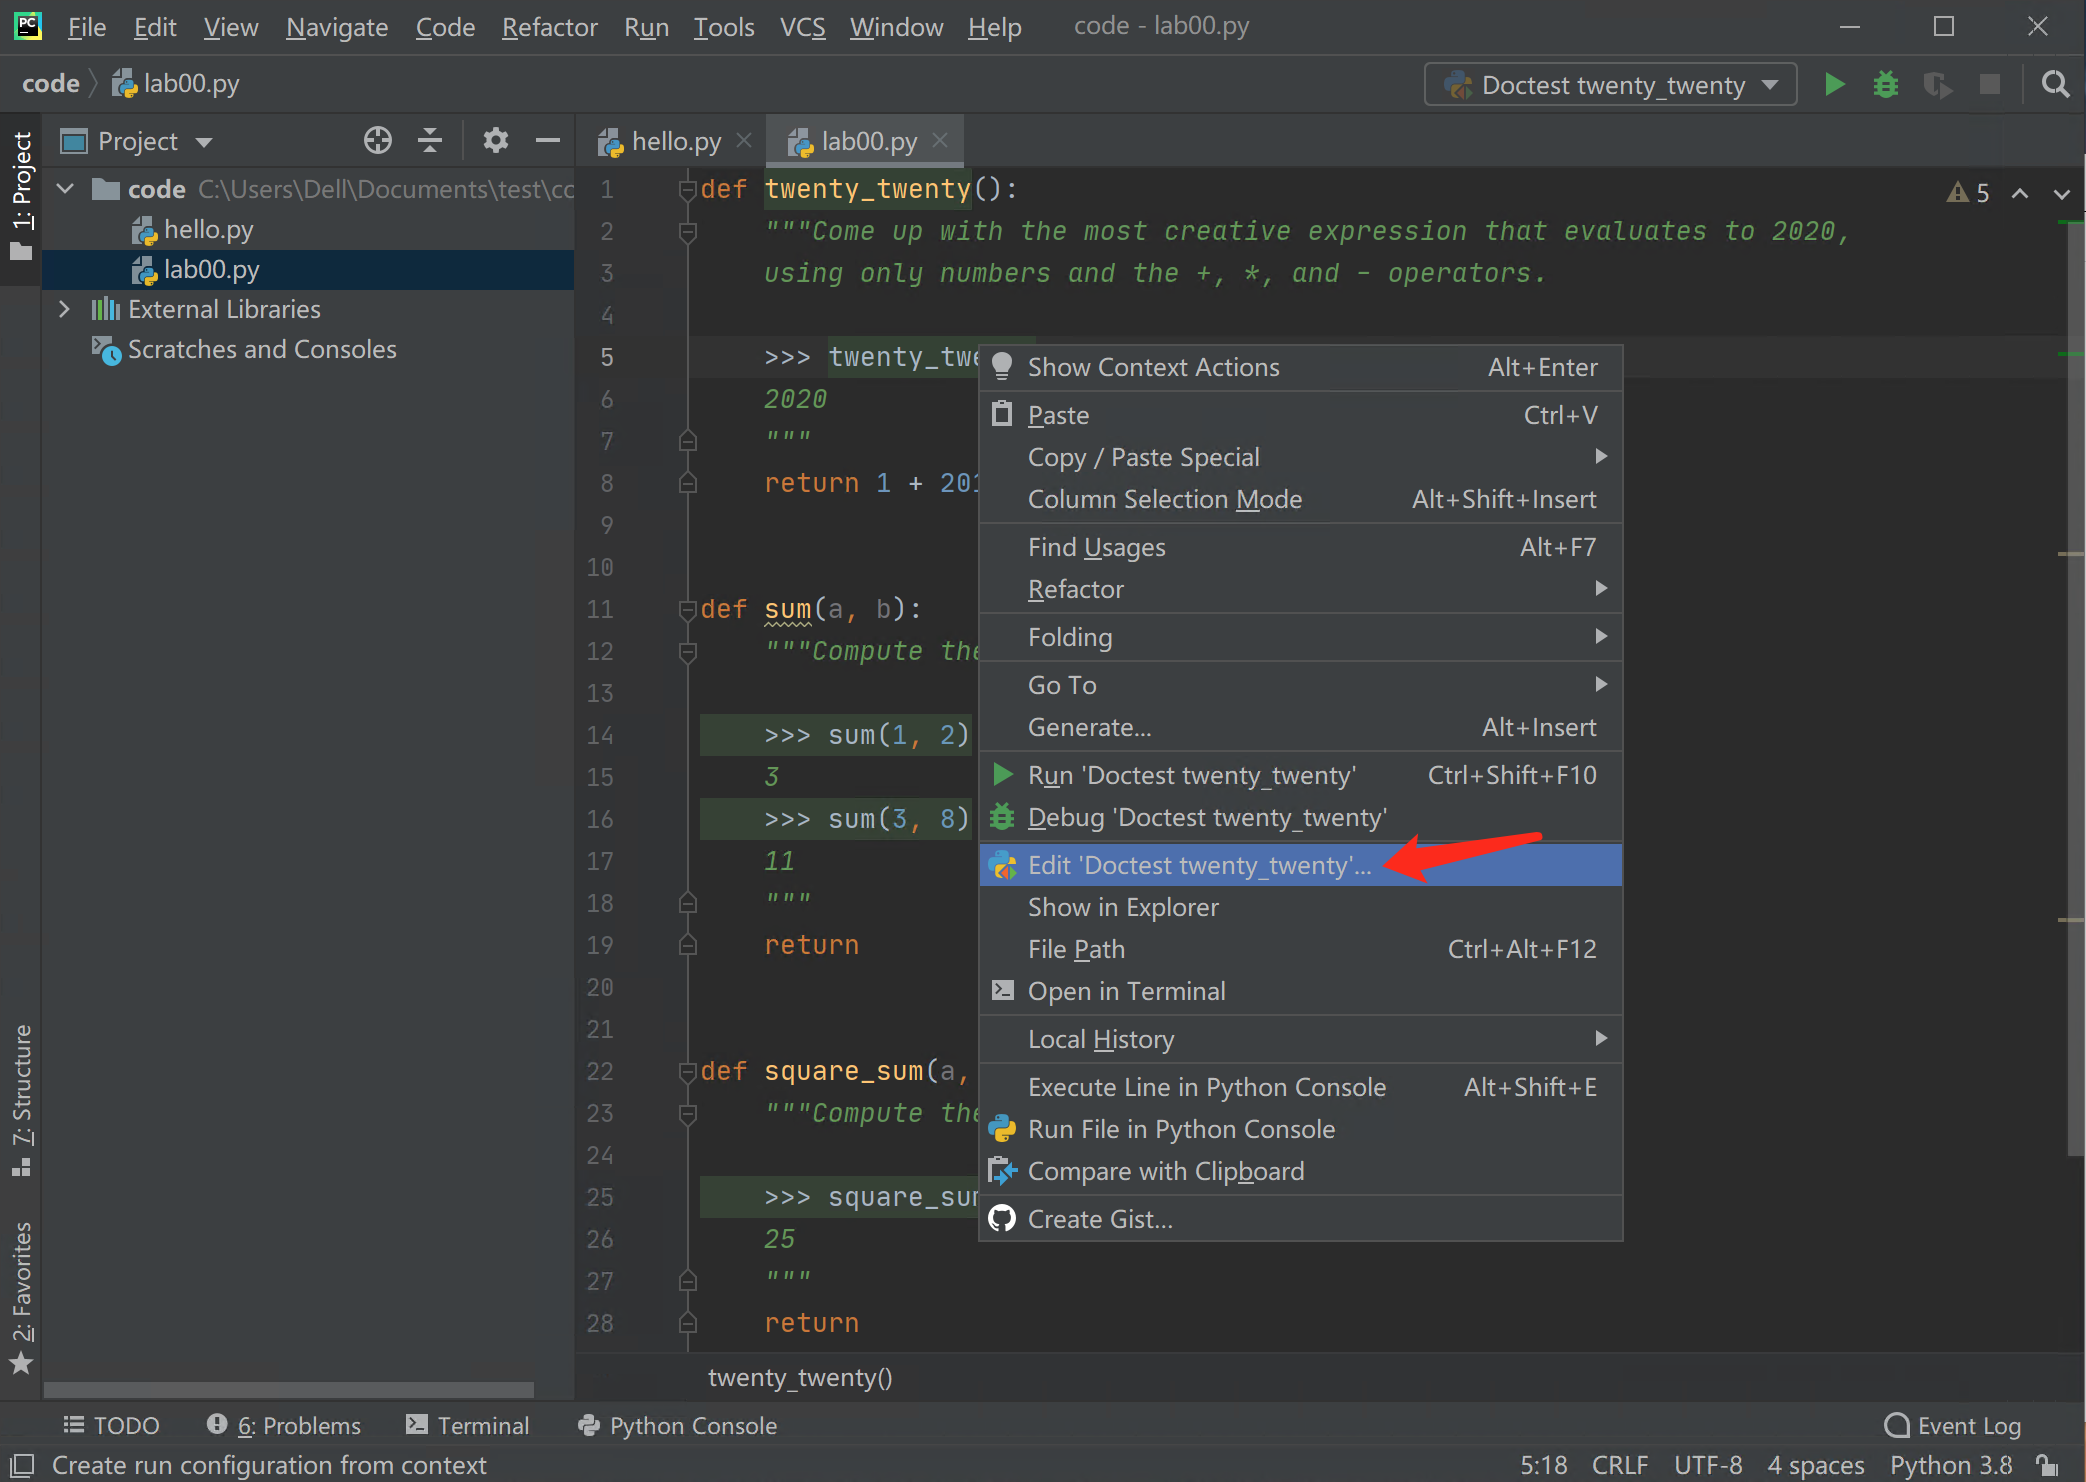The height and width of the screenshot is (1482, 2086).
Task: Toggle the Structure tool window button
Action: (21, 1100)
